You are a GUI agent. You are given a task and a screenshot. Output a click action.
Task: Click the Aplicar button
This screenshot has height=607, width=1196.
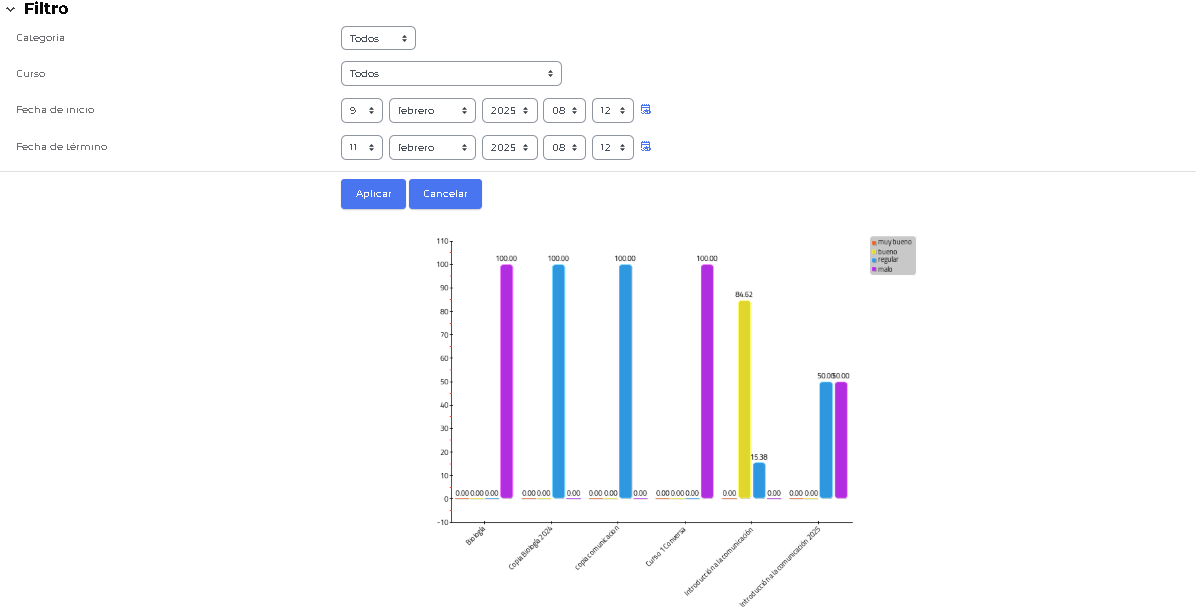[373, 194]
